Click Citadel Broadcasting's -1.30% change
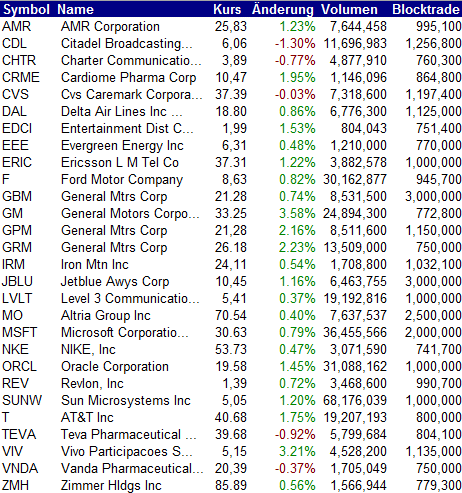Screen dimensions: 462x493 tap(295, 43)
